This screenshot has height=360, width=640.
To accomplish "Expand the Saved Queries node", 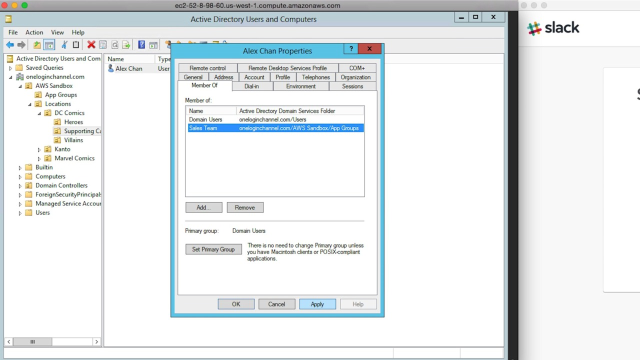I will 11,68.
